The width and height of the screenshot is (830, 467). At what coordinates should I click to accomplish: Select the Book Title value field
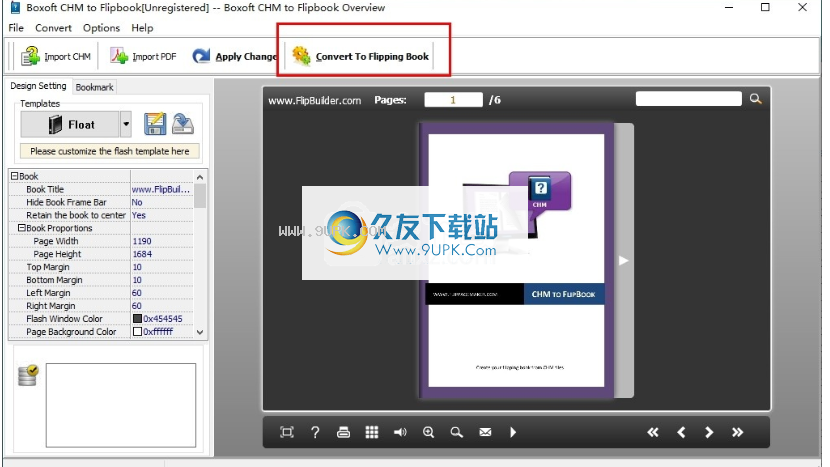tap(161, 189)
